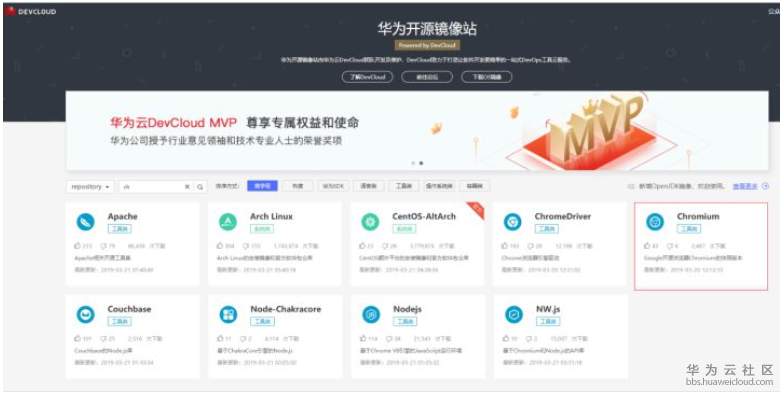Select the 操作系统类 filter tab

click(439, 186)
